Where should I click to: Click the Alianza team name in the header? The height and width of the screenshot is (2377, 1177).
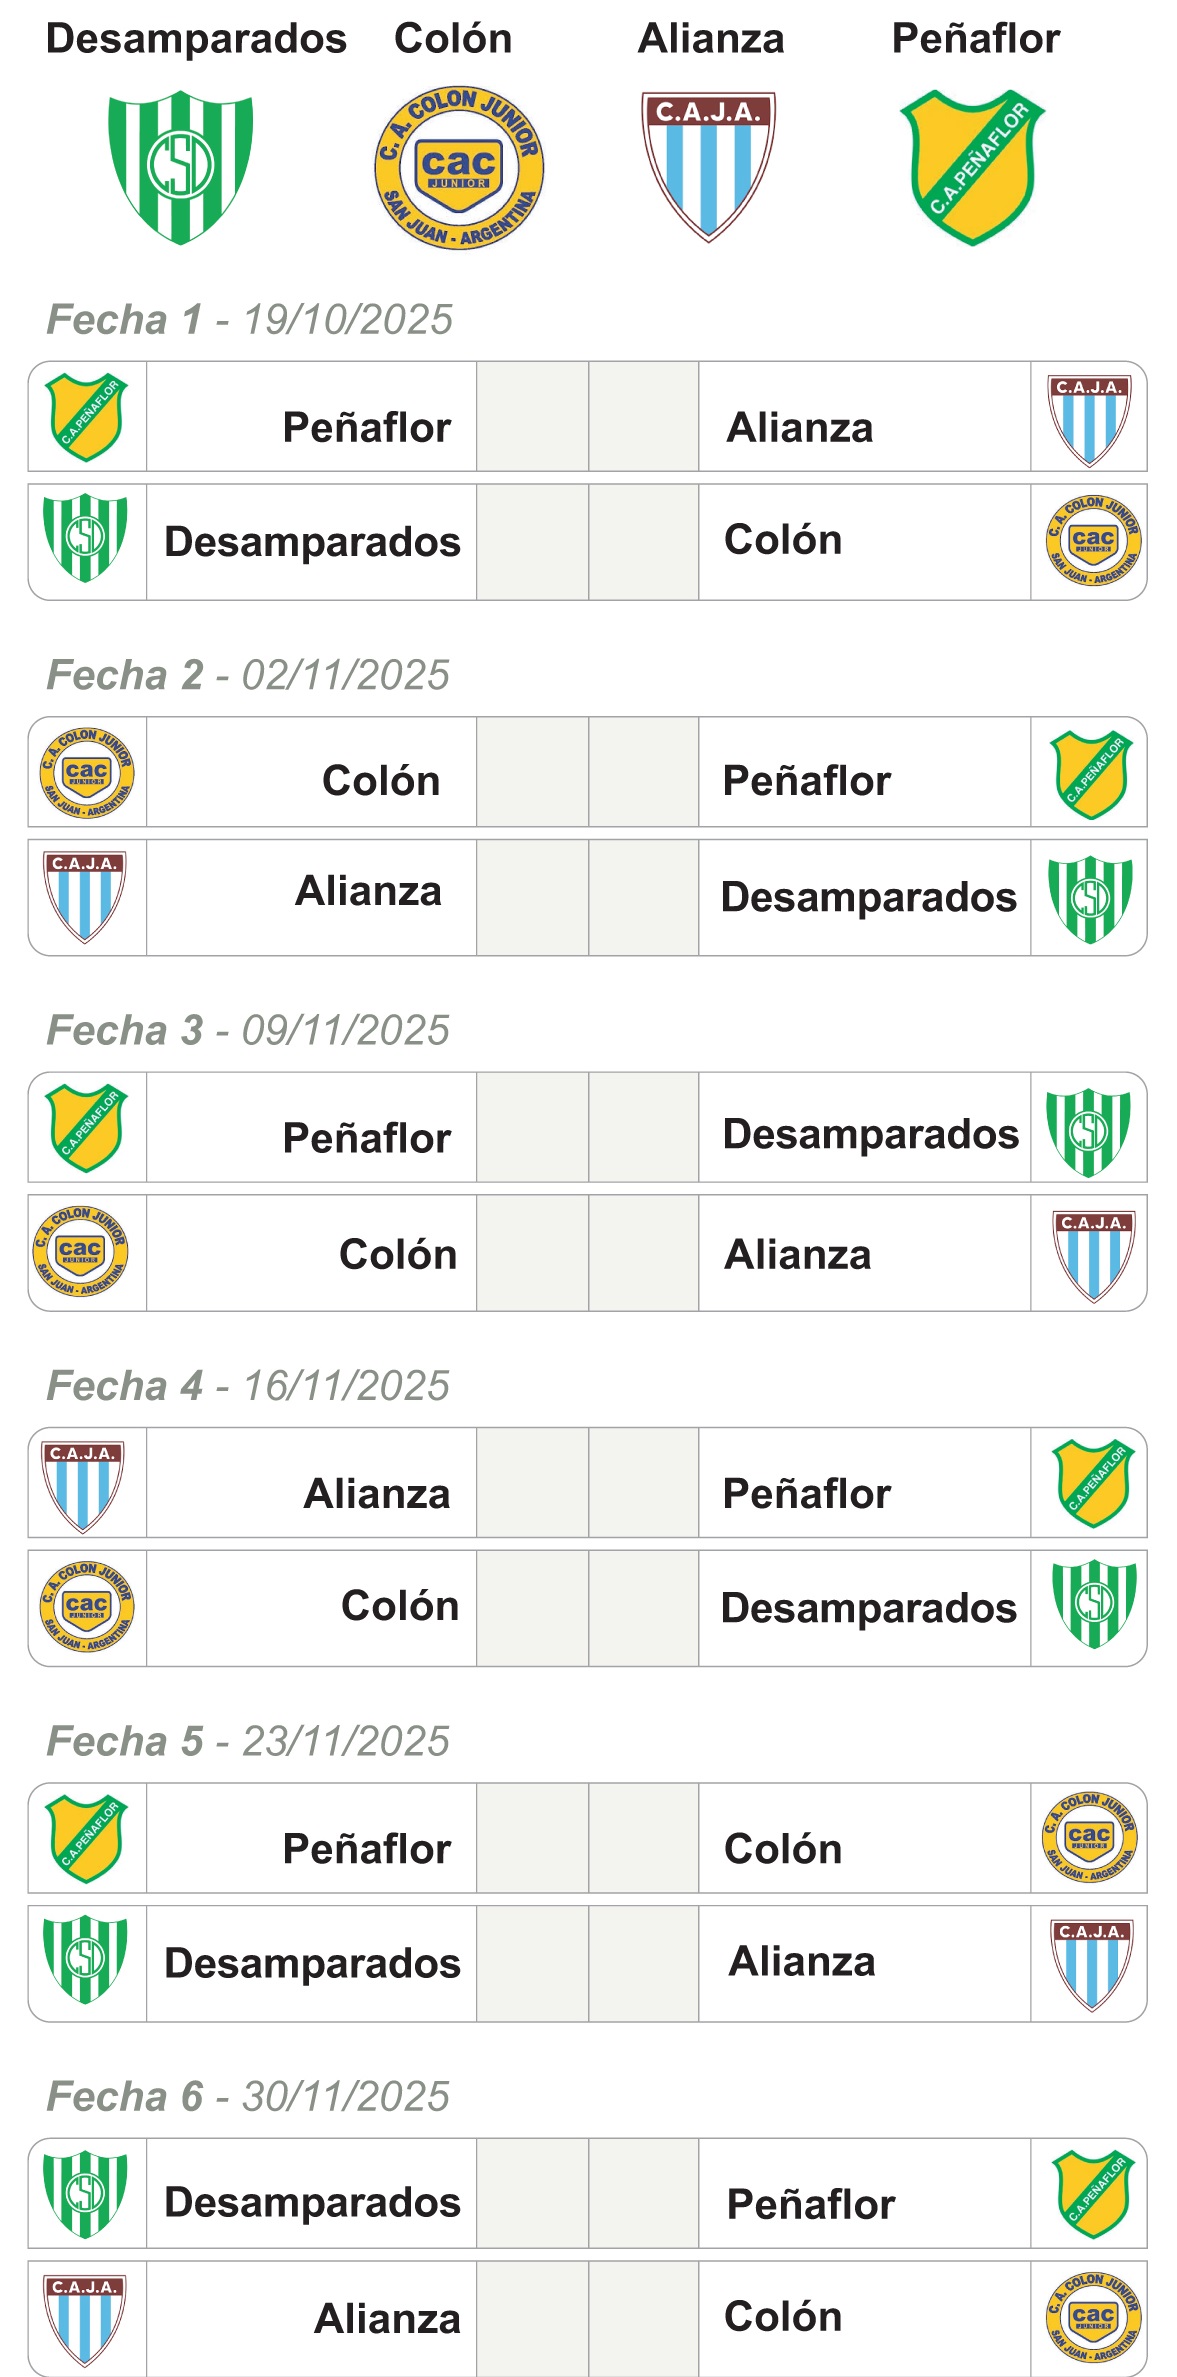point(711,39)
